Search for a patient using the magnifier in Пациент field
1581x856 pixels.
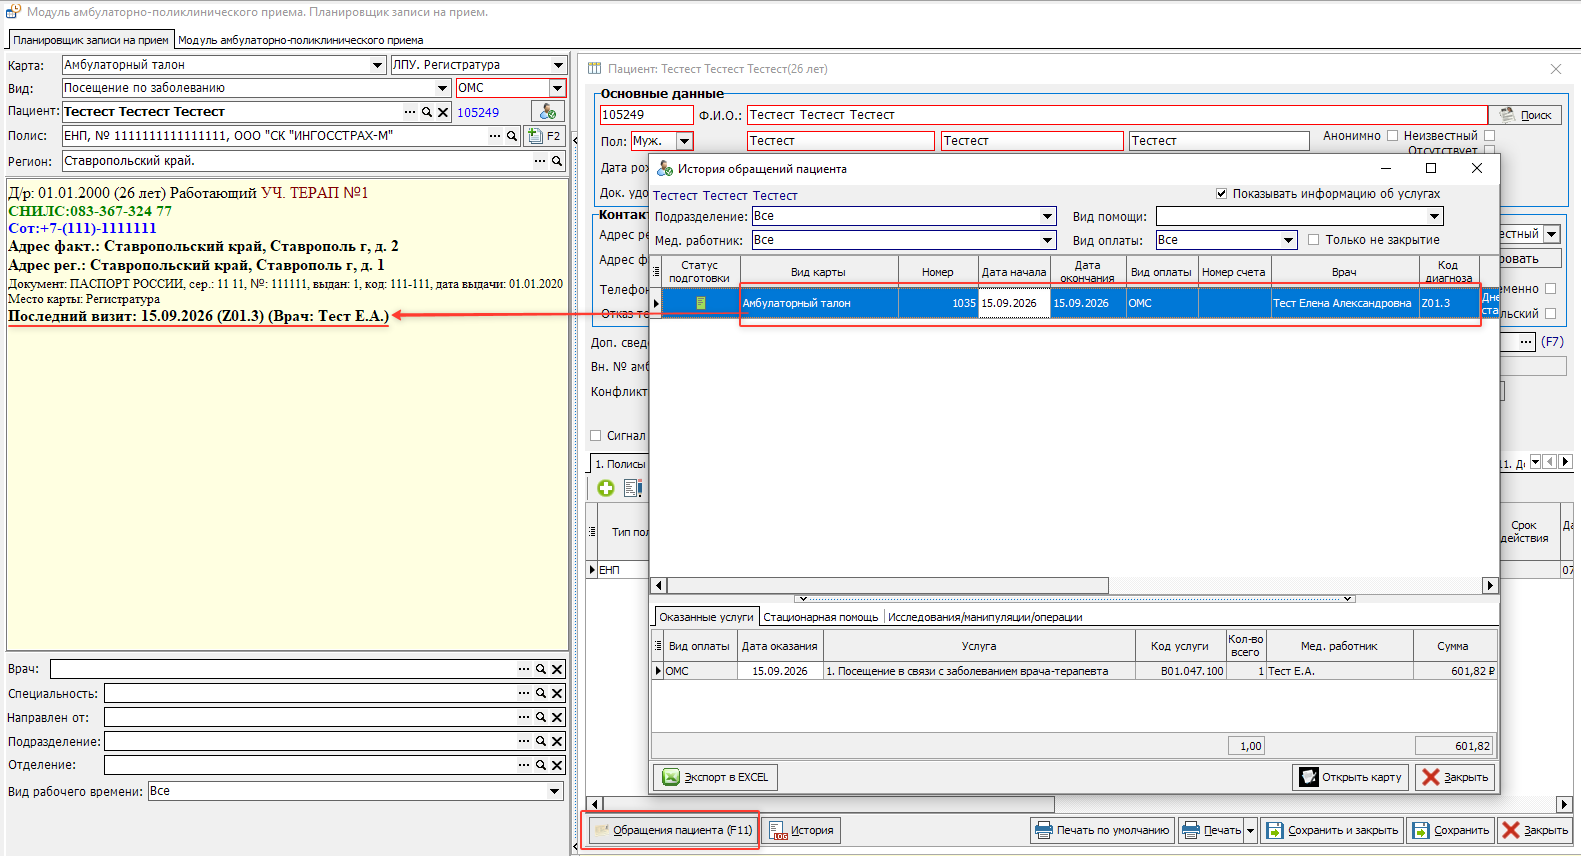pos(427,112)
